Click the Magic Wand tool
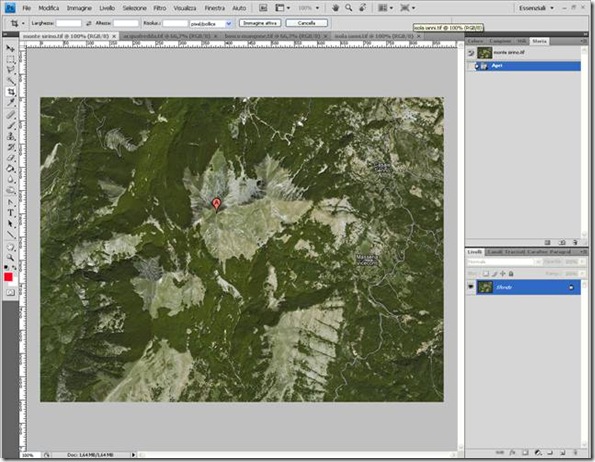The image size is (595, 462). click(x=11, y=81)
